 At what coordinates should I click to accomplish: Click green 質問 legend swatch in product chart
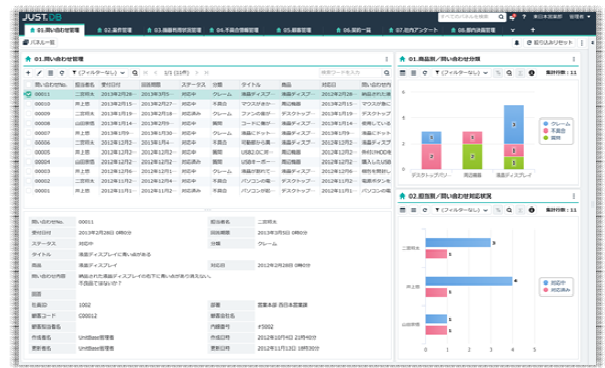point(546,138)
